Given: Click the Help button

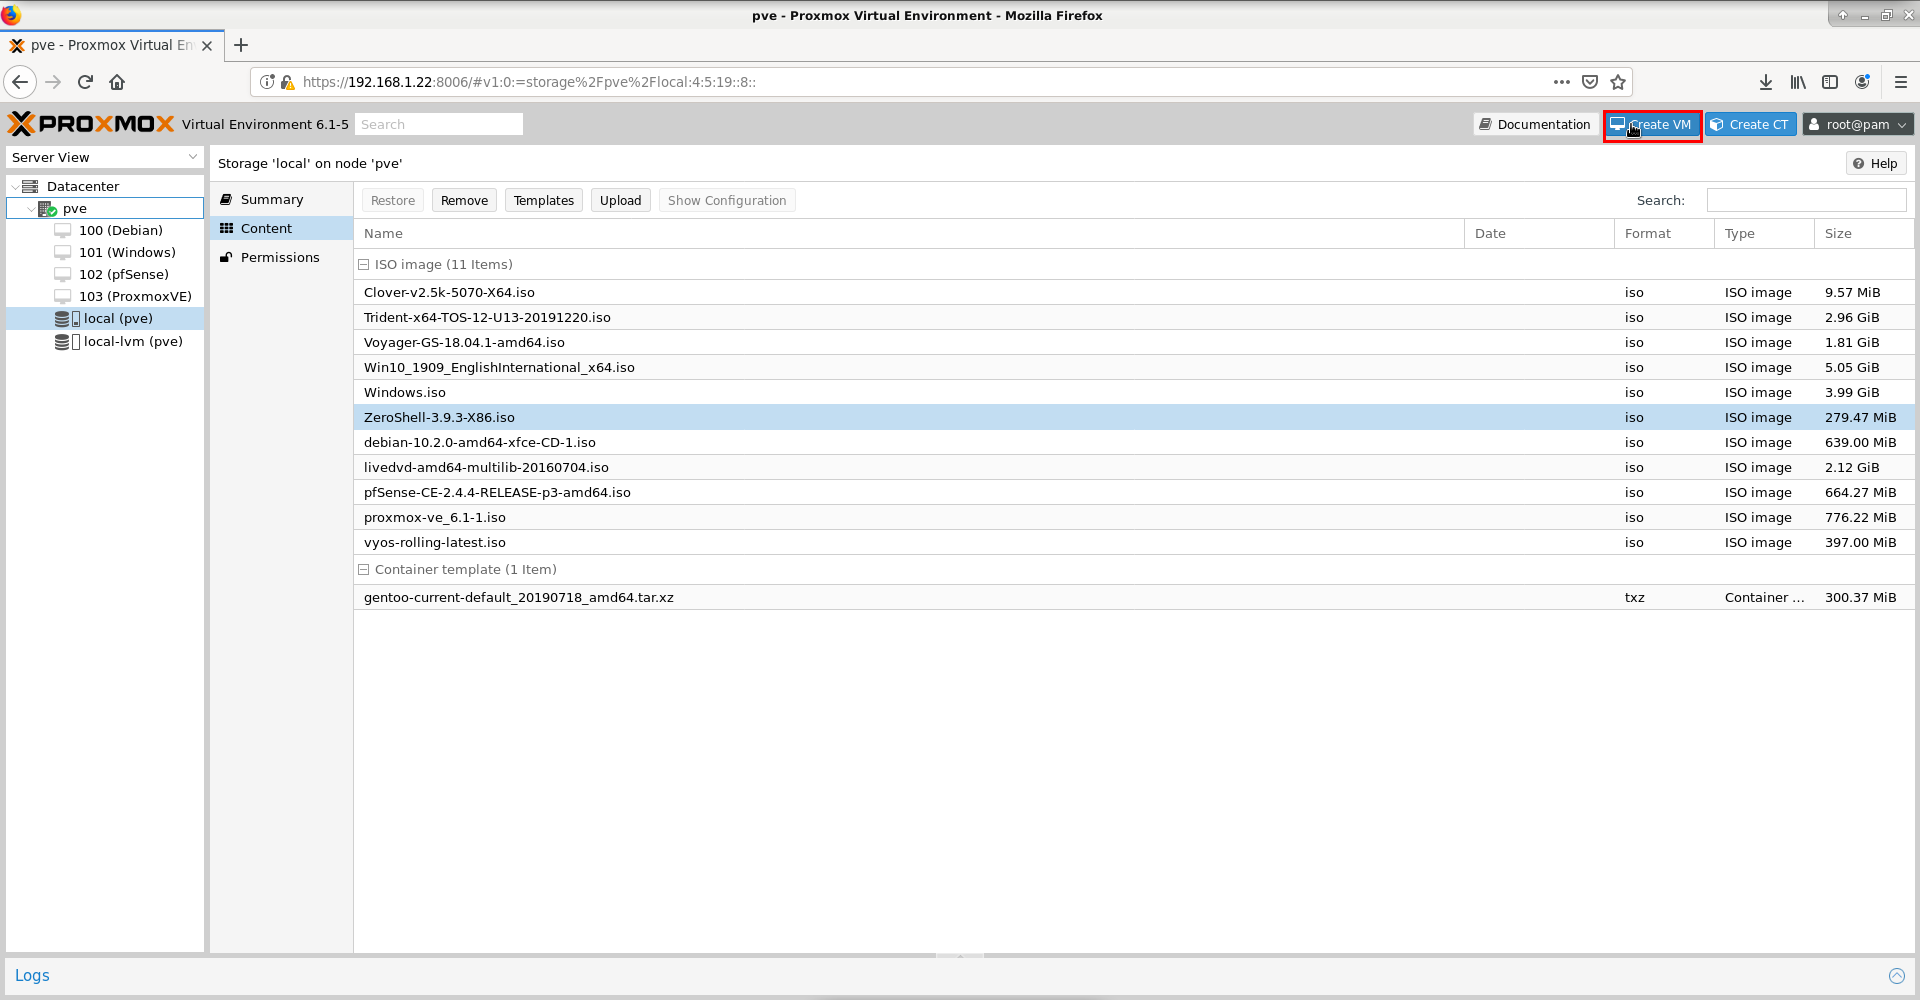Looking at the screenshot, I should click(1875, 164).
